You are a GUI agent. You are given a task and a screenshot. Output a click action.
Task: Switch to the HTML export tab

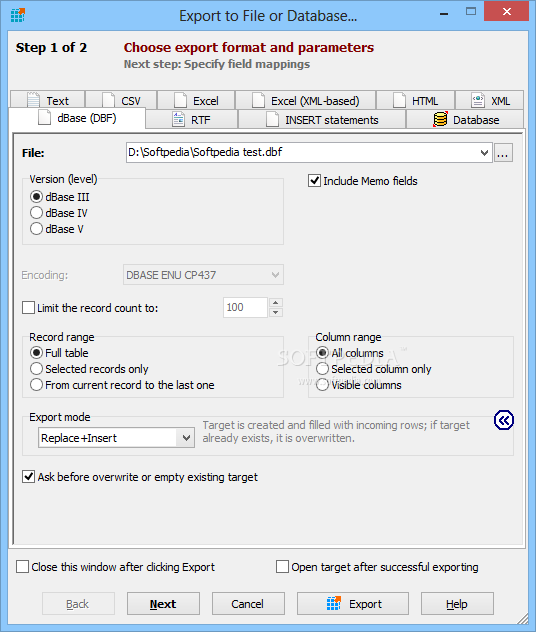pyautogui.click(x=416, y=100)
